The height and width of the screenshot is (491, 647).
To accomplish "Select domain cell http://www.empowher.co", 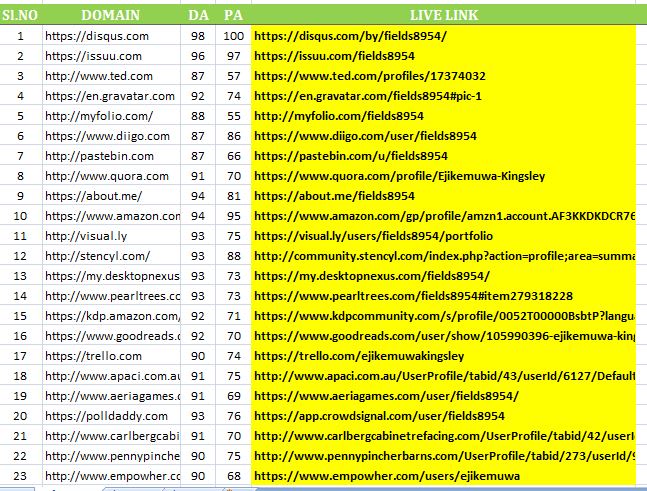I will point(111,476).
